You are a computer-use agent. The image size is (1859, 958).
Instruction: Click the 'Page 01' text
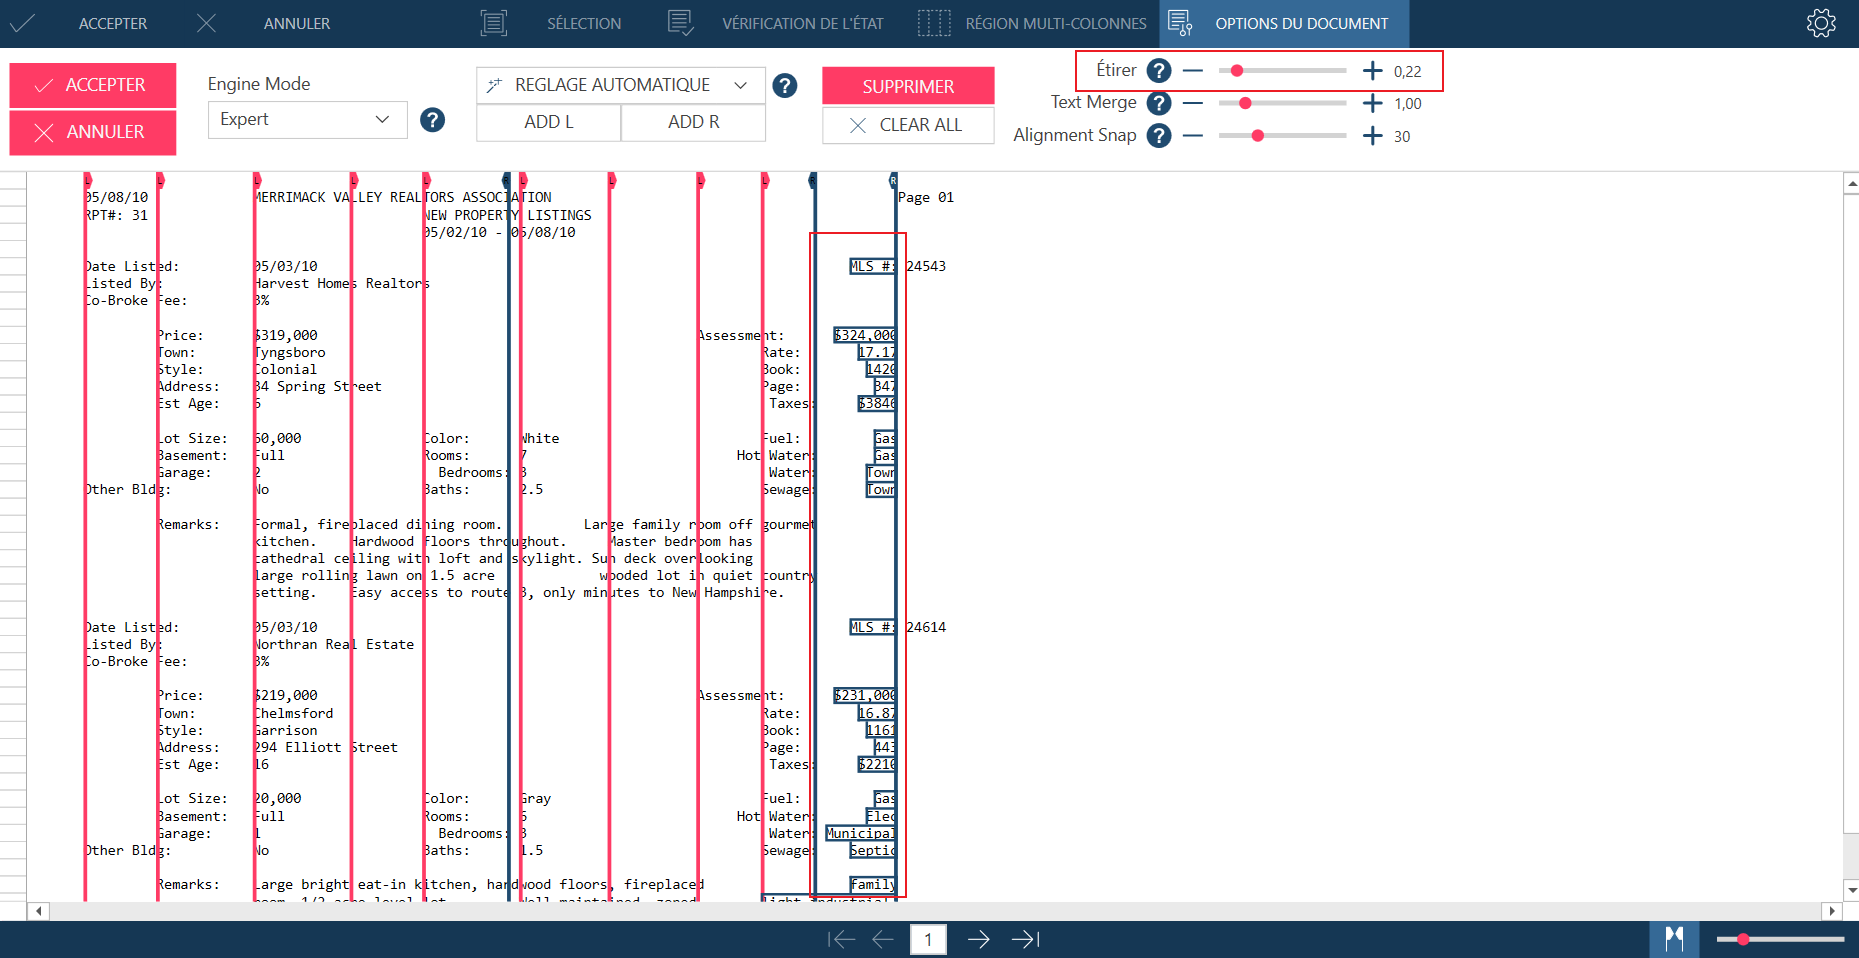click(926, 197)
